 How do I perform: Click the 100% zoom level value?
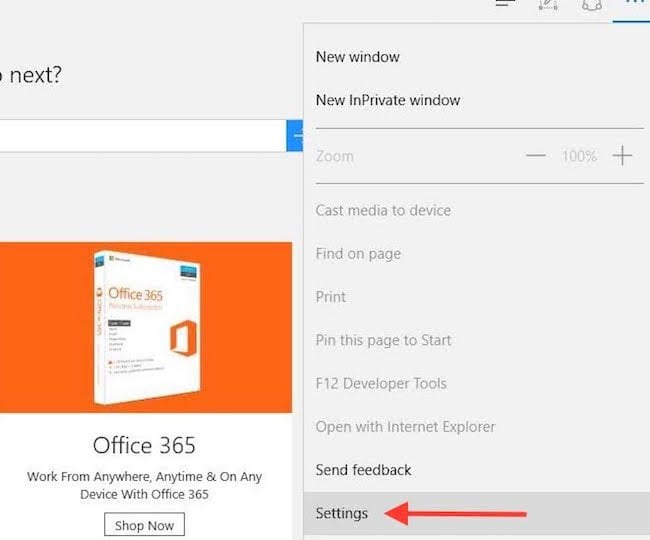point(579,156)
